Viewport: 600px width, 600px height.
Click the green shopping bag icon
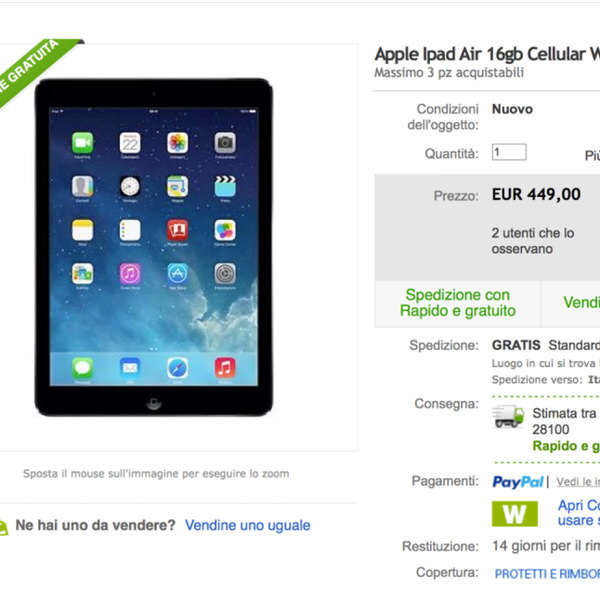(3, 528)
